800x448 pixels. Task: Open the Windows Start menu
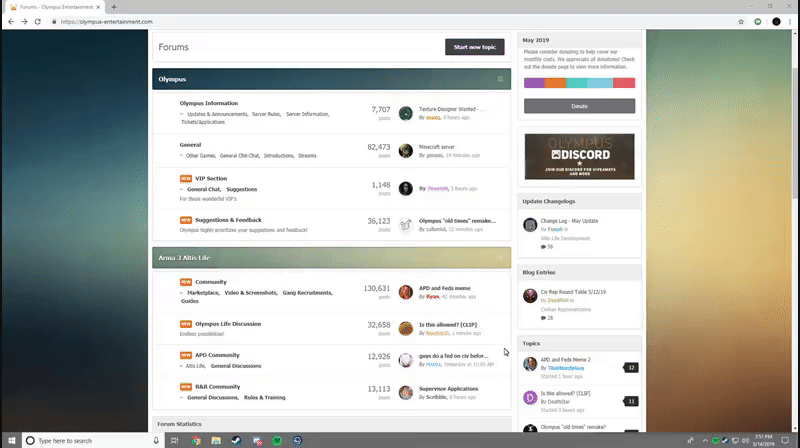click(x=11, y=440)
